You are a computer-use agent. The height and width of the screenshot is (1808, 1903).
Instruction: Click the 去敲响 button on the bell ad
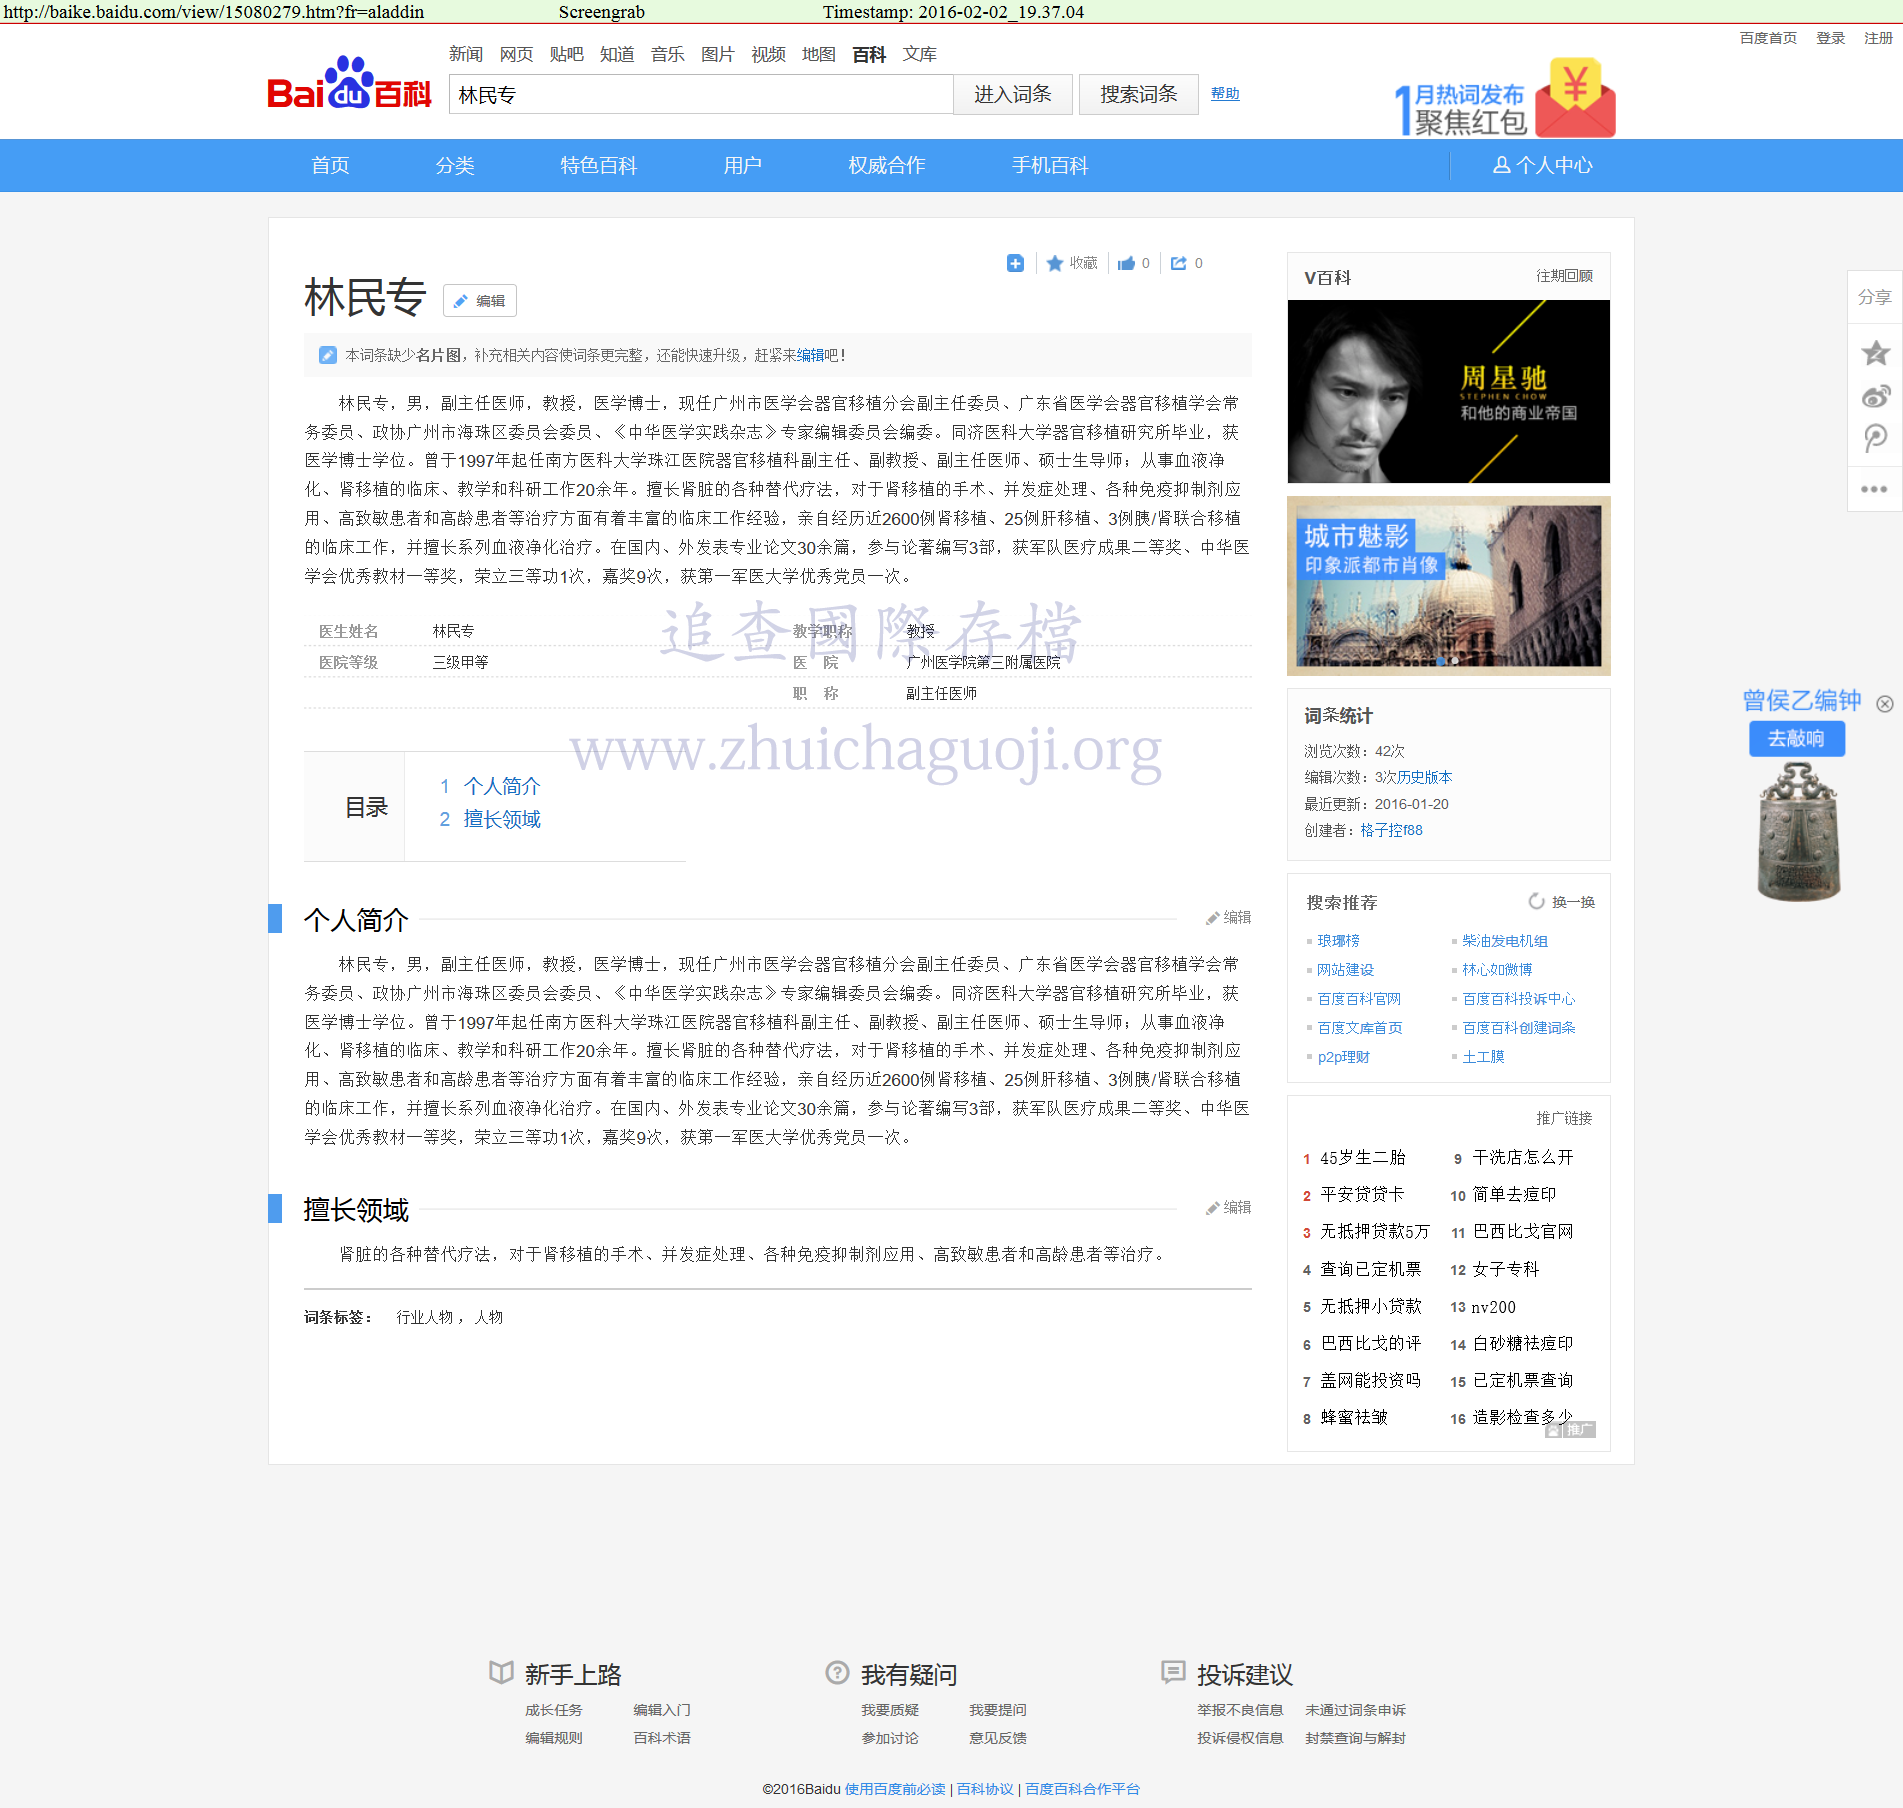pos(1796,739)
